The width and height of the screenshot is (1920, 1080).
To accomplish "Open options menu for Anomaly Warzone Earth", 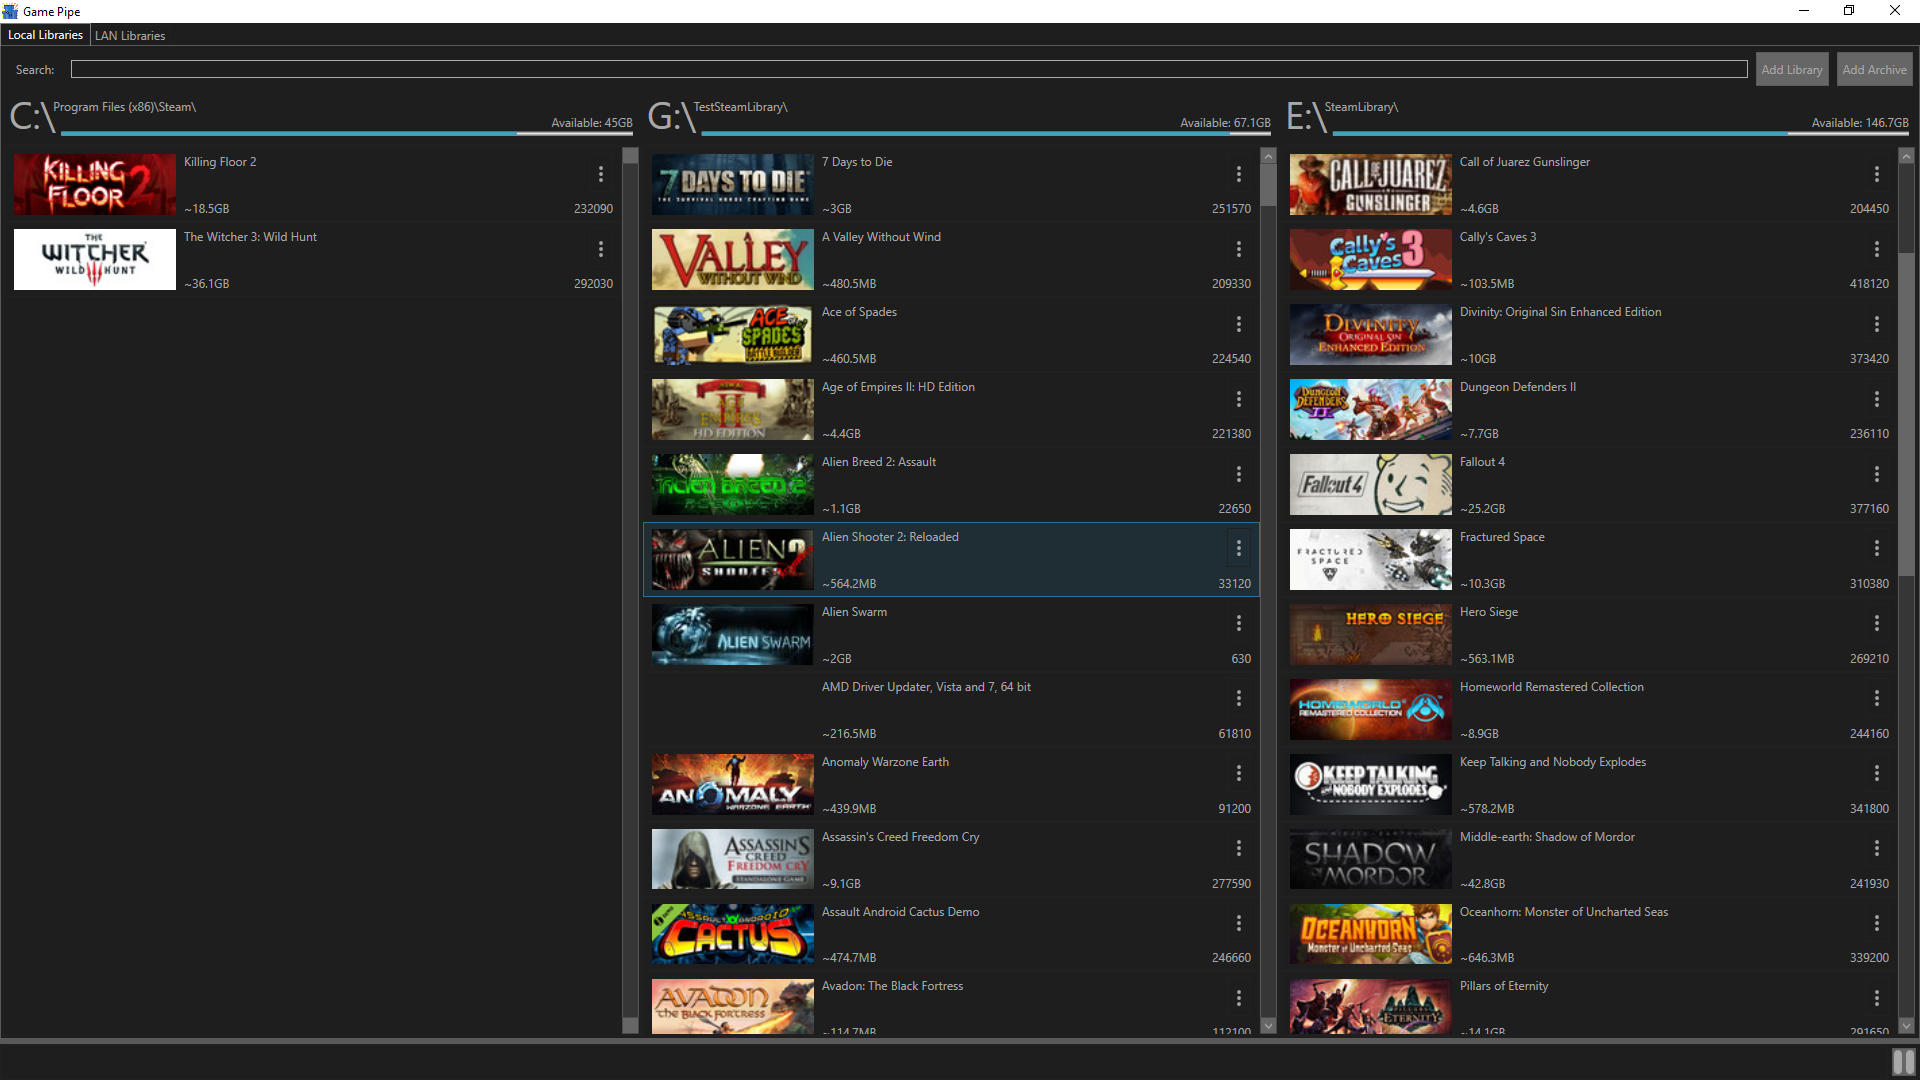I will [x=1238, y=773].
